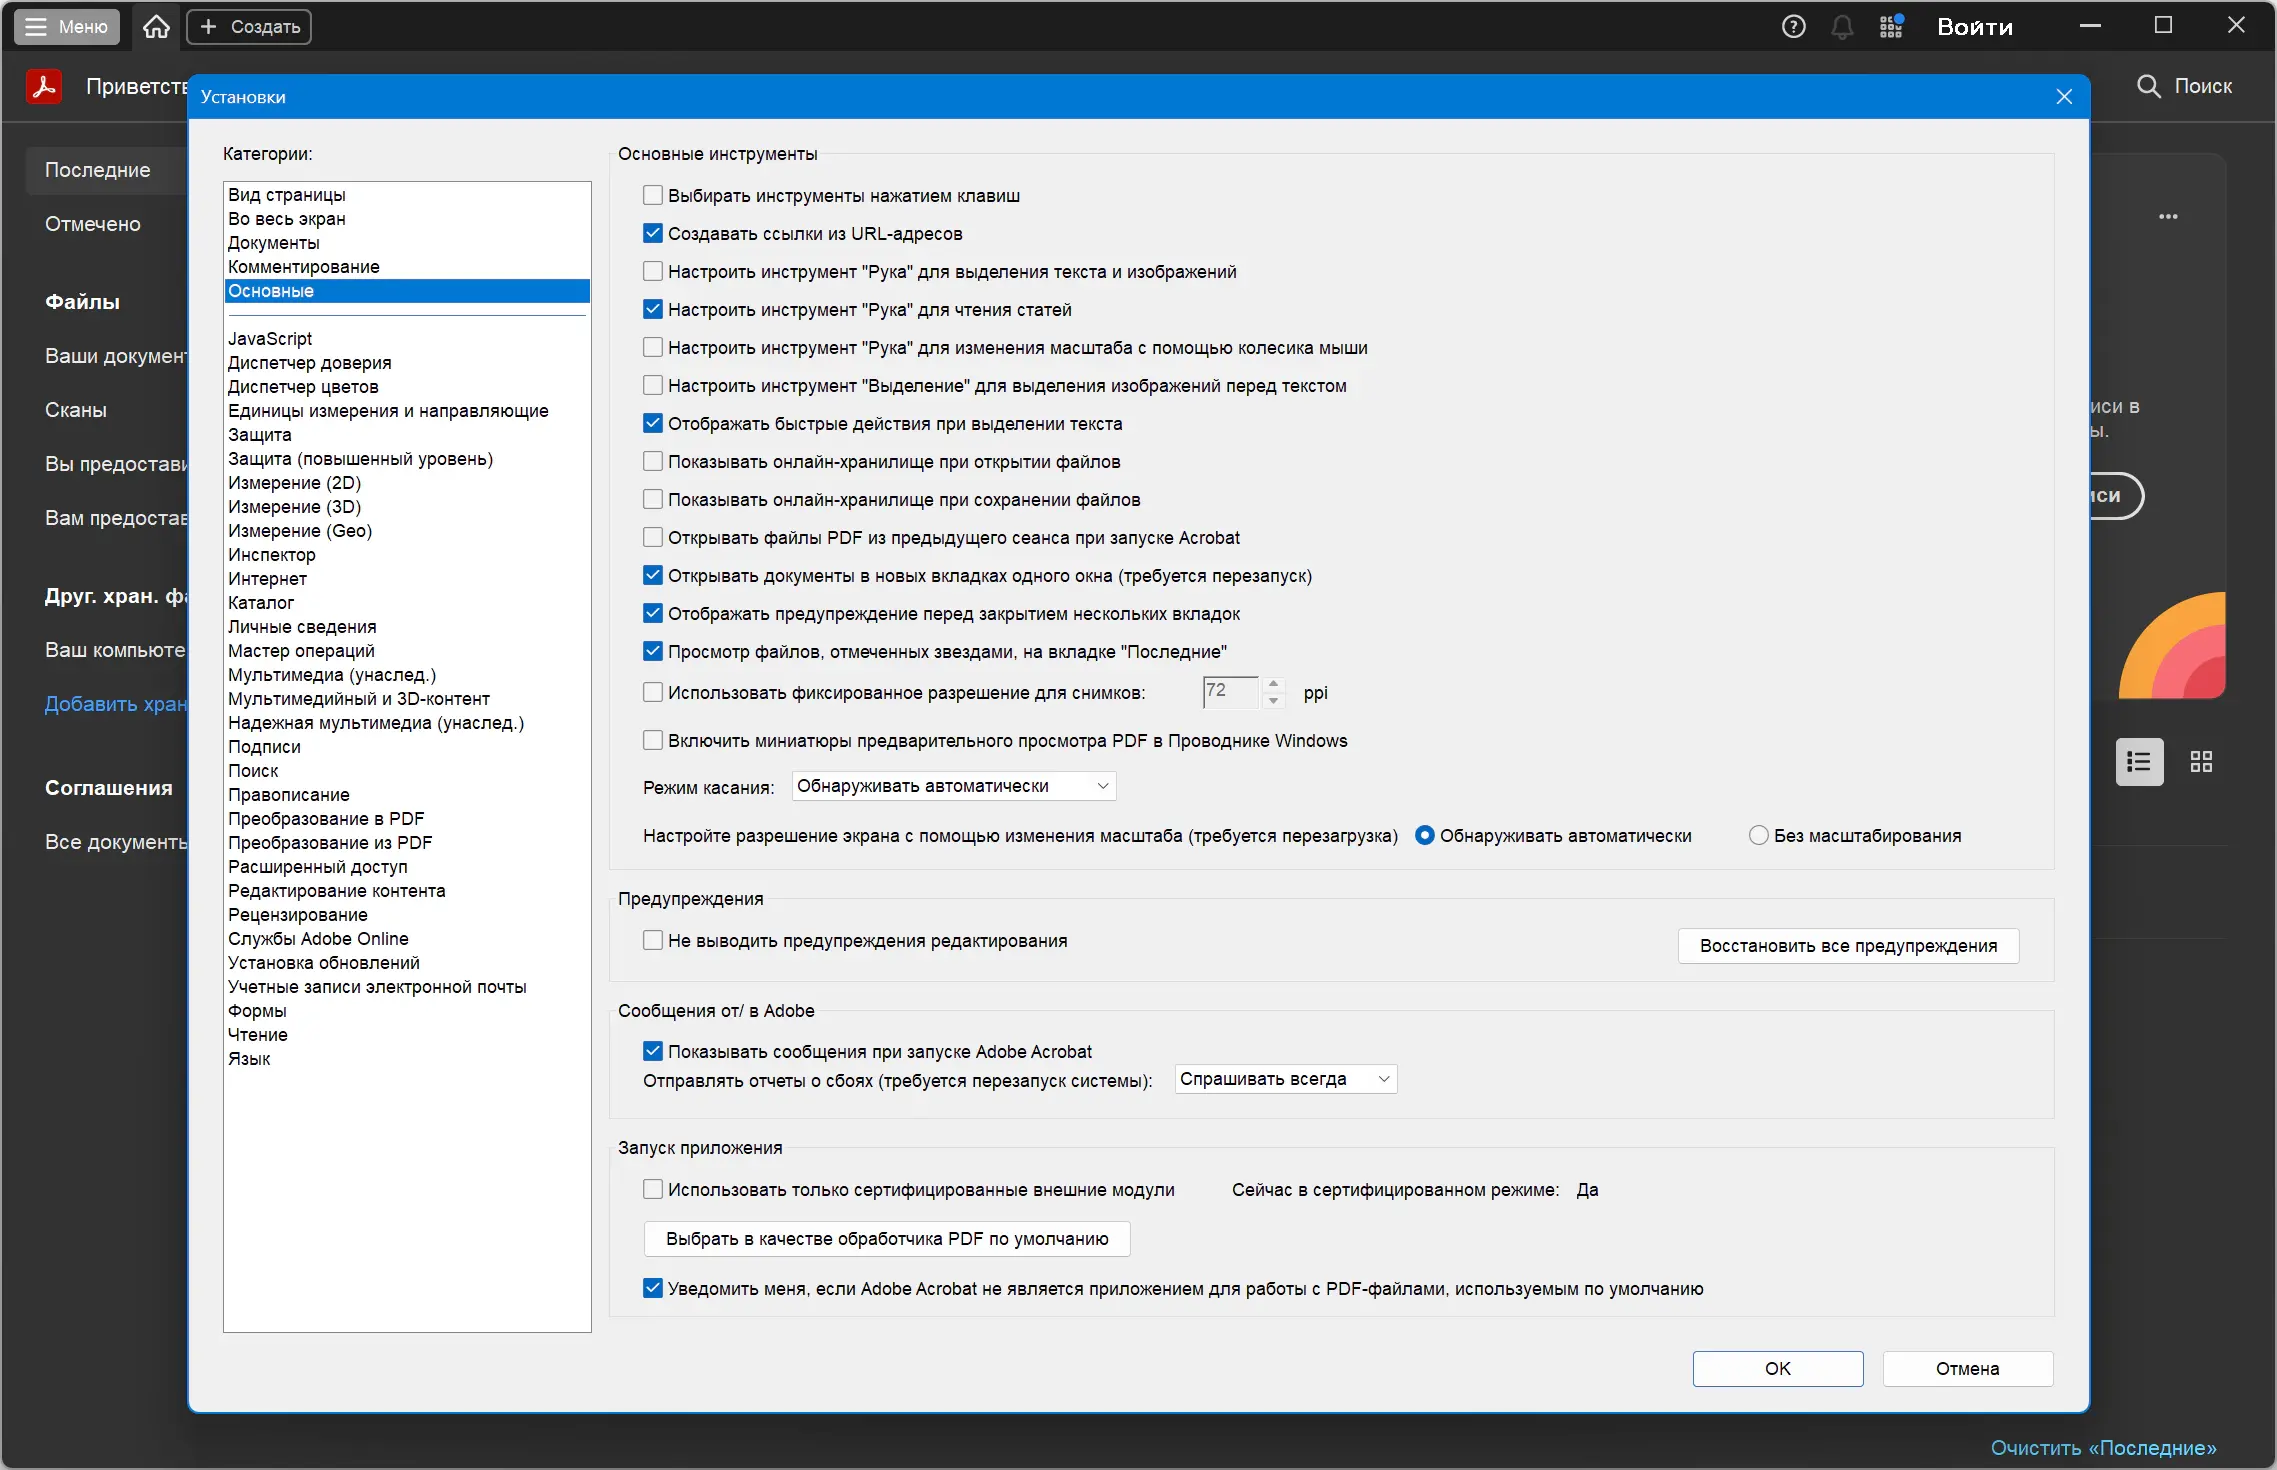Uncheck "Создавать ссылки из URL-адресов"

click(x=653, y=233)
